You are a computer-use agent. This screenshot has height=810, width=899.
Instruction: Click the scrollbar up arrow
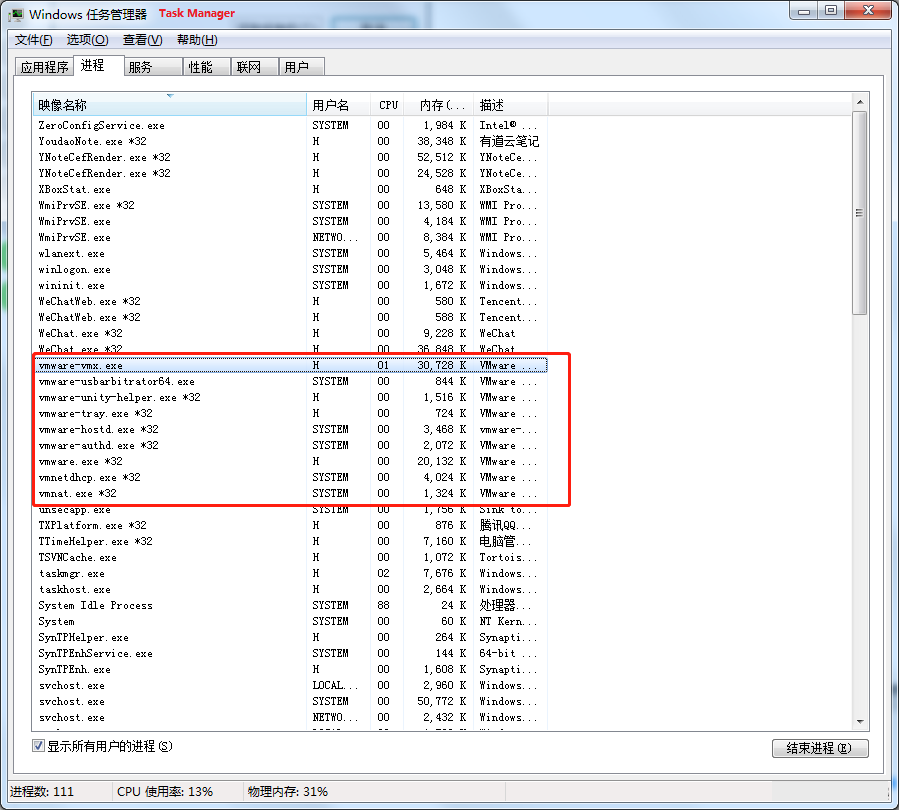860,102
